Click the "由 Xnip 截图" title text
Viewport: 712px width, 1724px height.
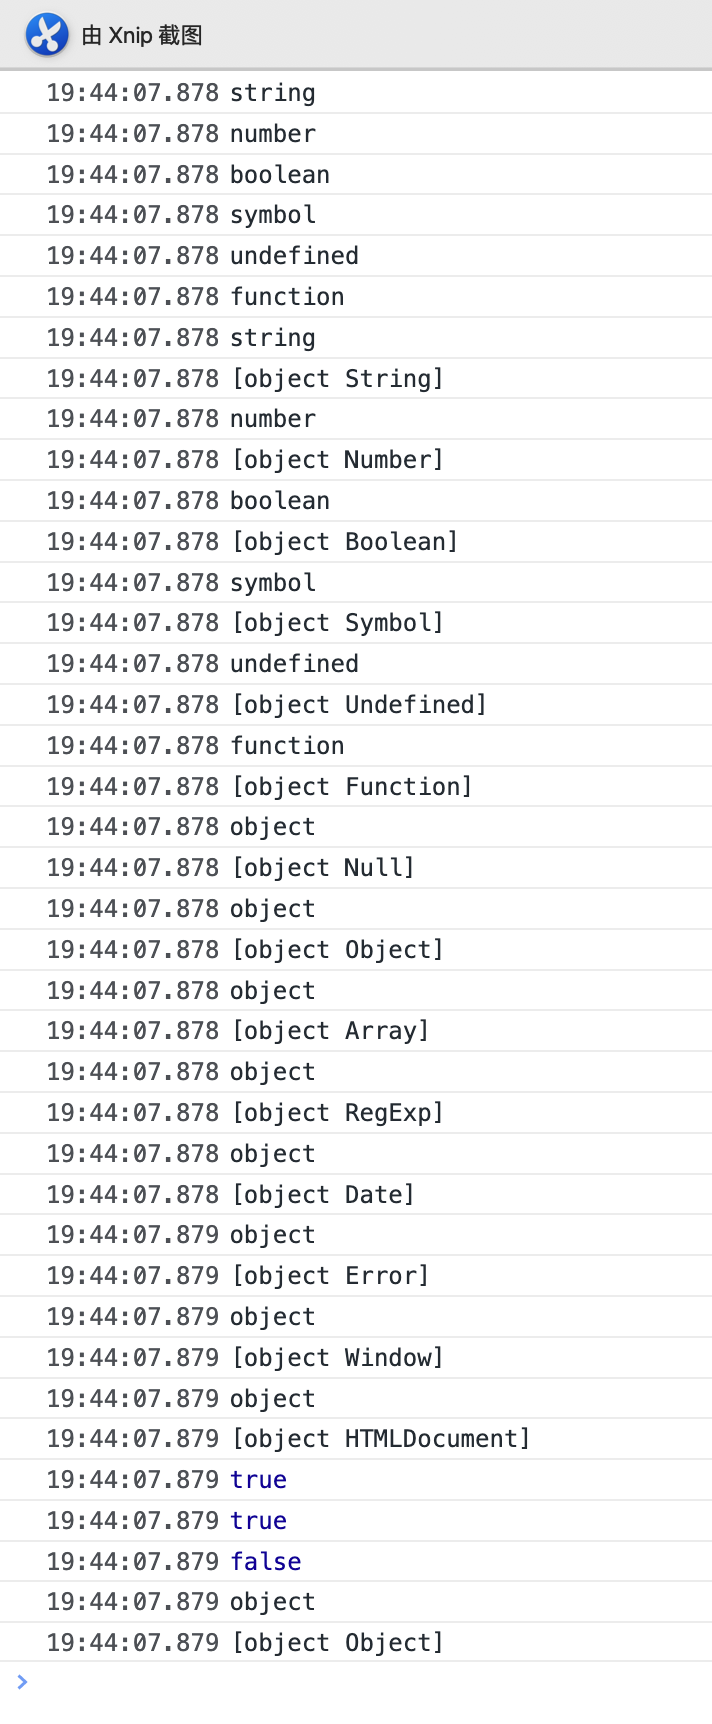coord(142,36)
